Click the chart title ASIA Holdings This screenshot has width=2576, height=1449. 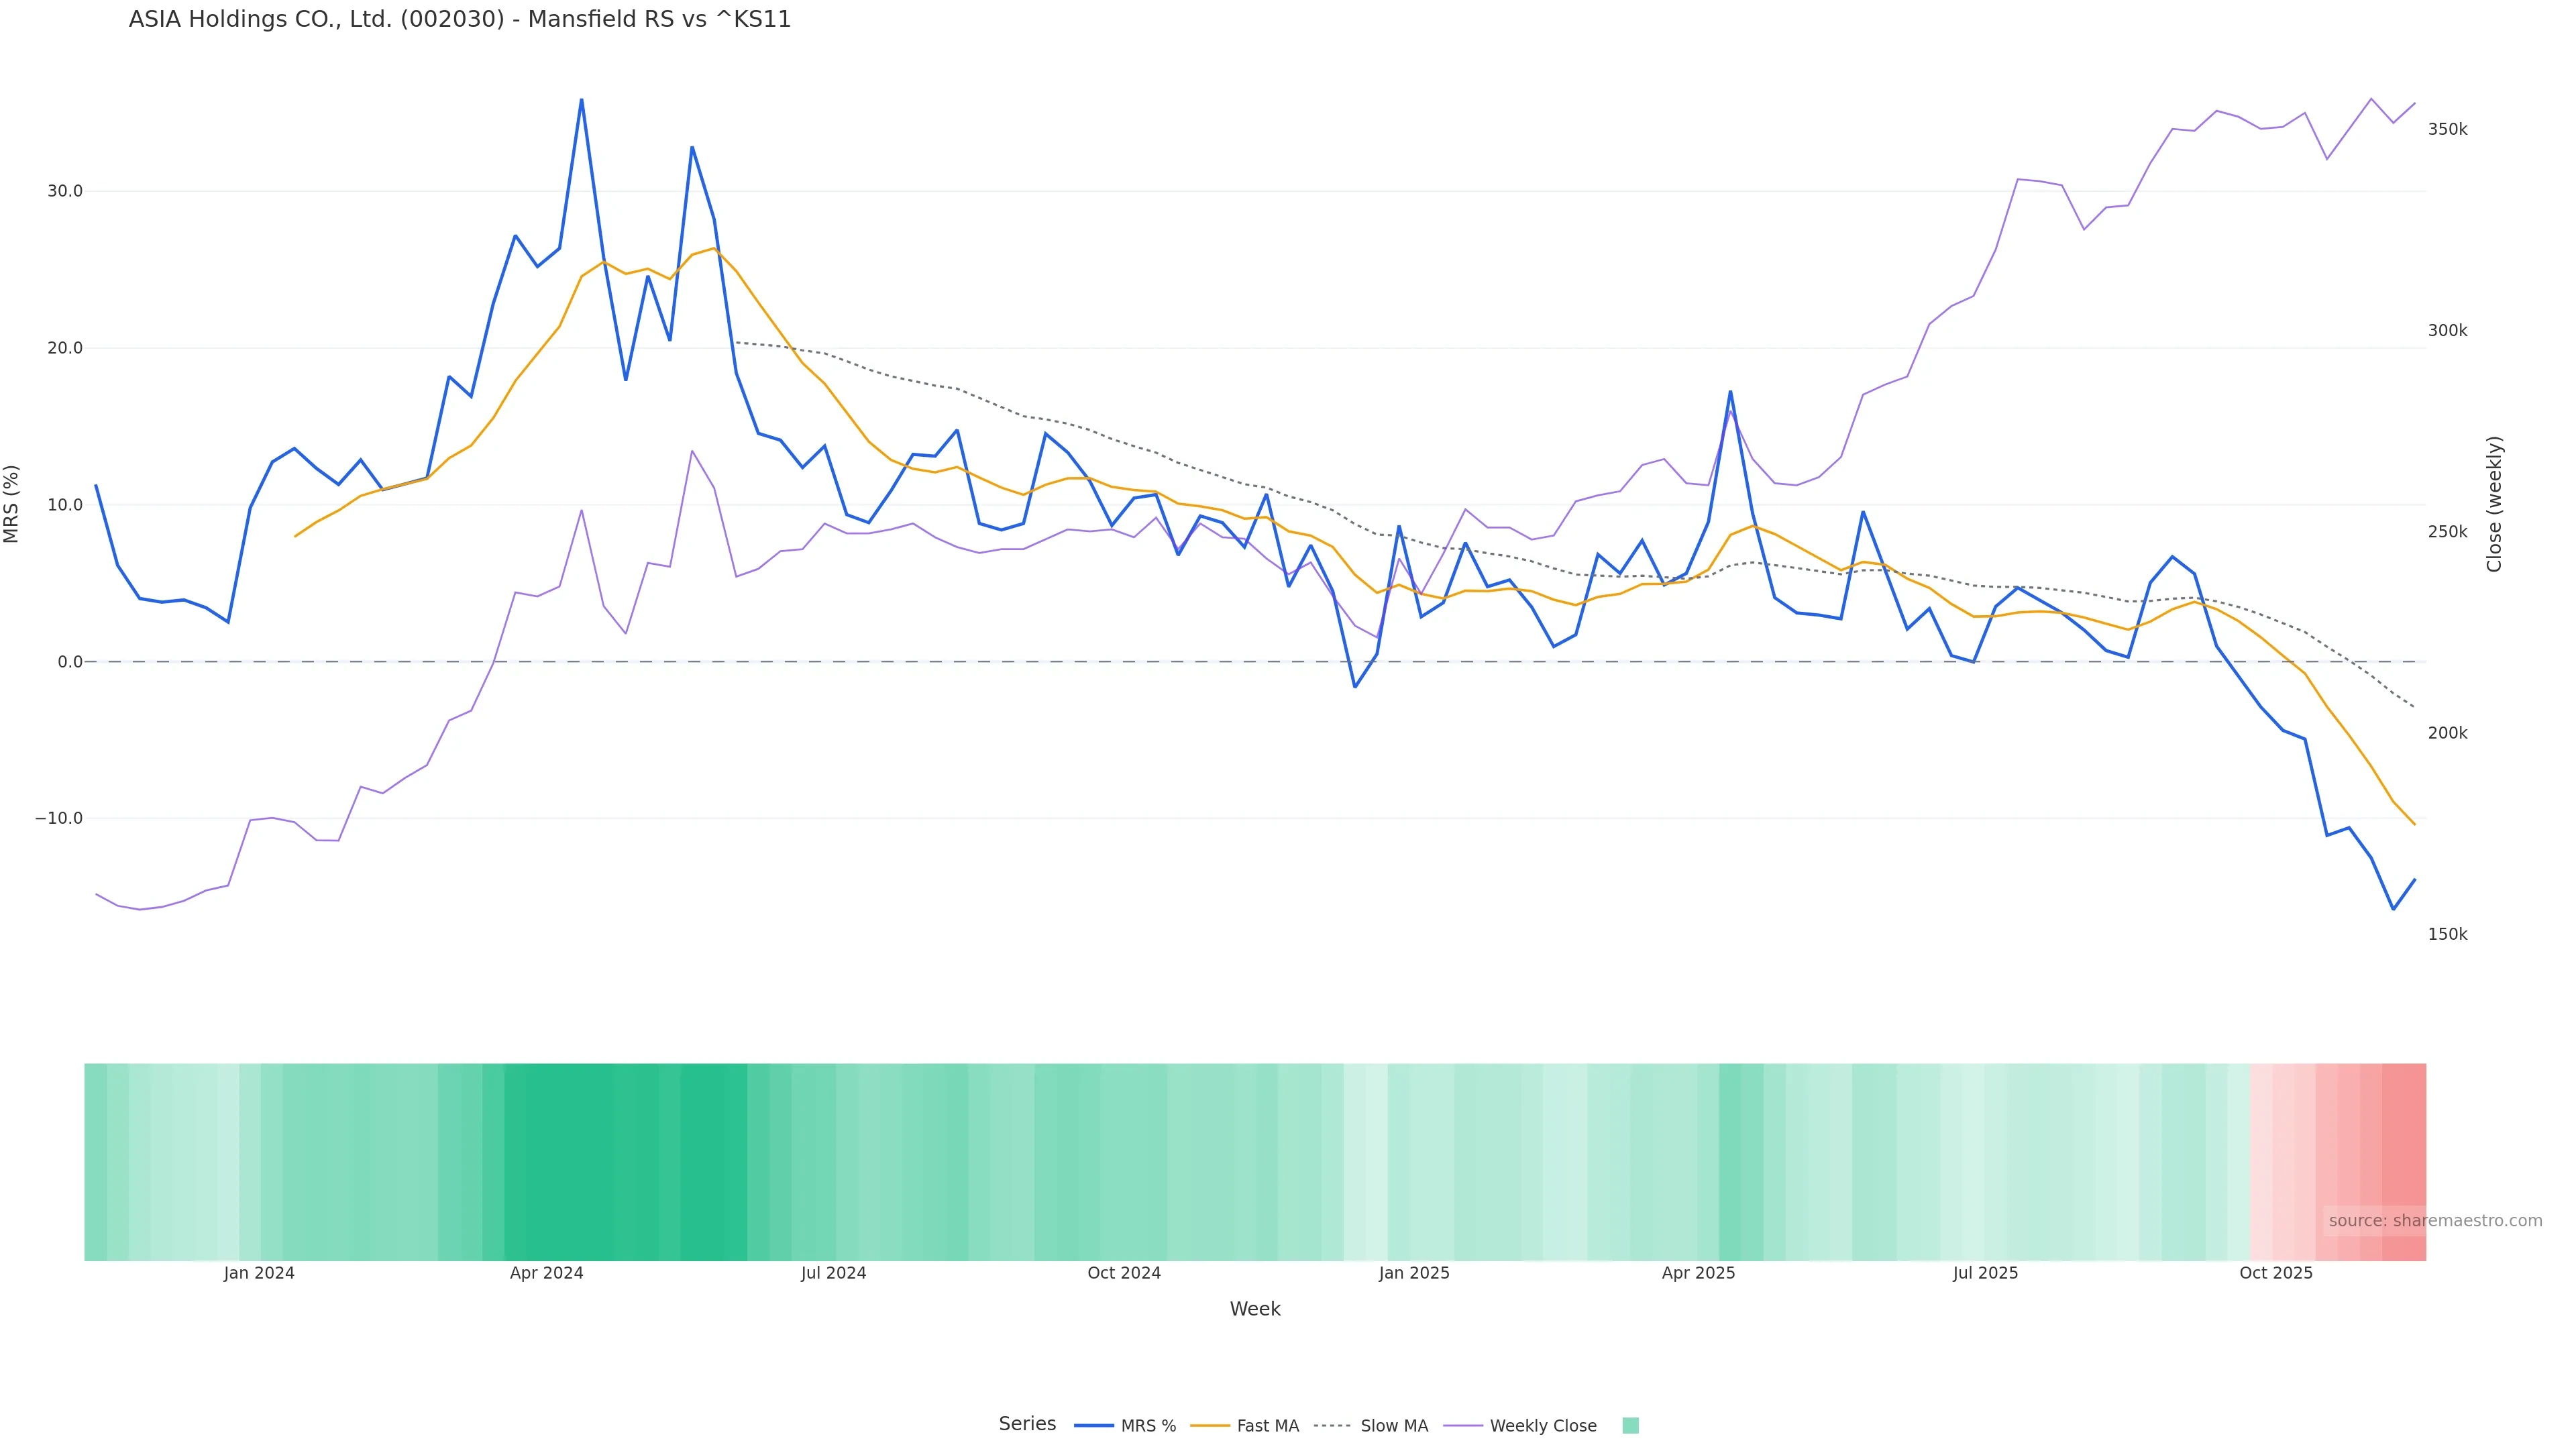coord(459,20)
